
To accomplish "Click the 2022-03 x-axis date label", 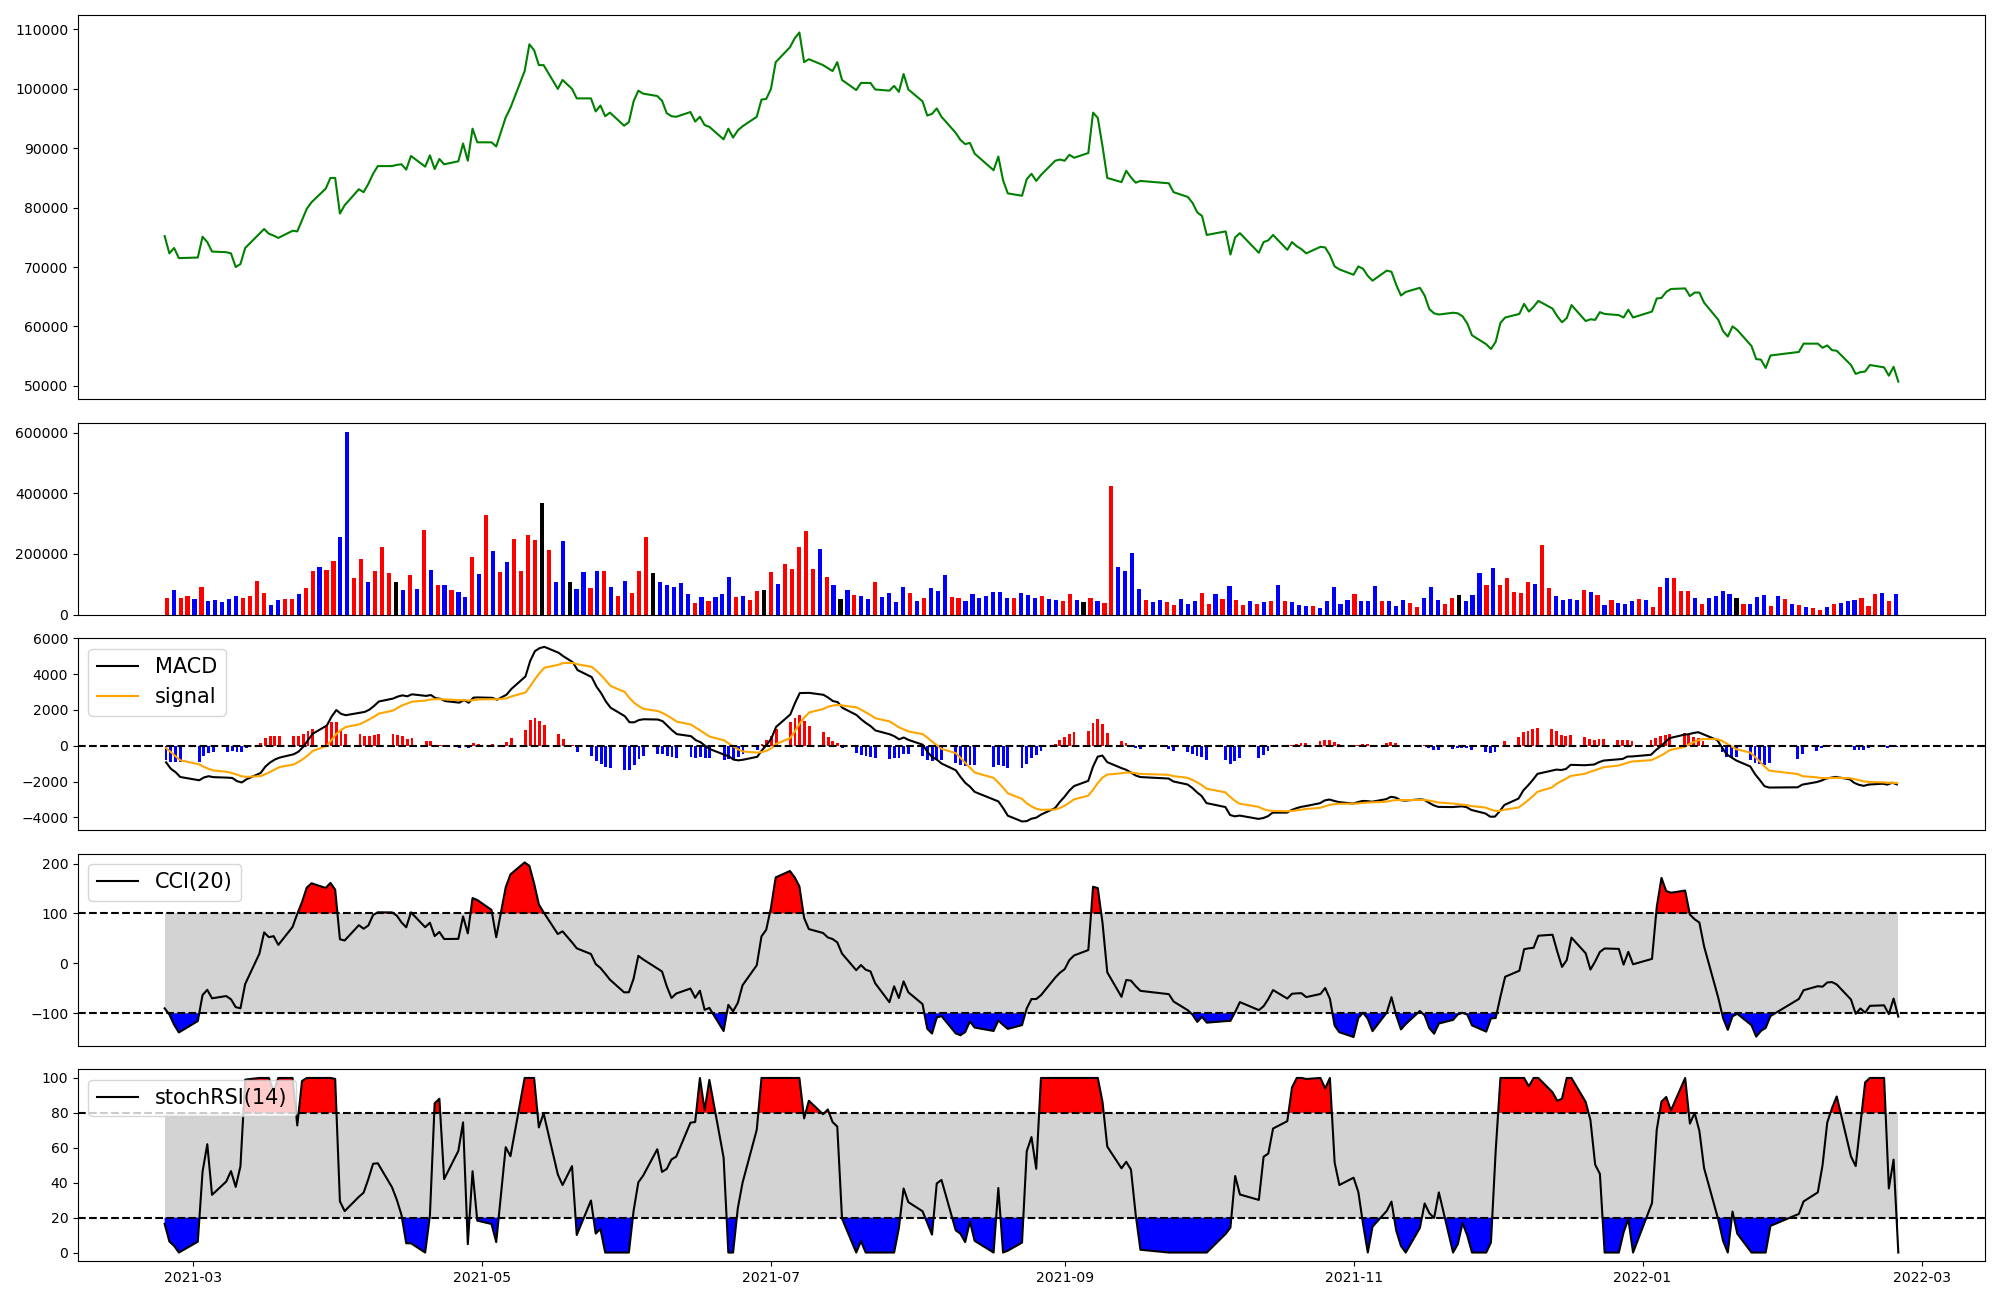I will 1923,1277.
